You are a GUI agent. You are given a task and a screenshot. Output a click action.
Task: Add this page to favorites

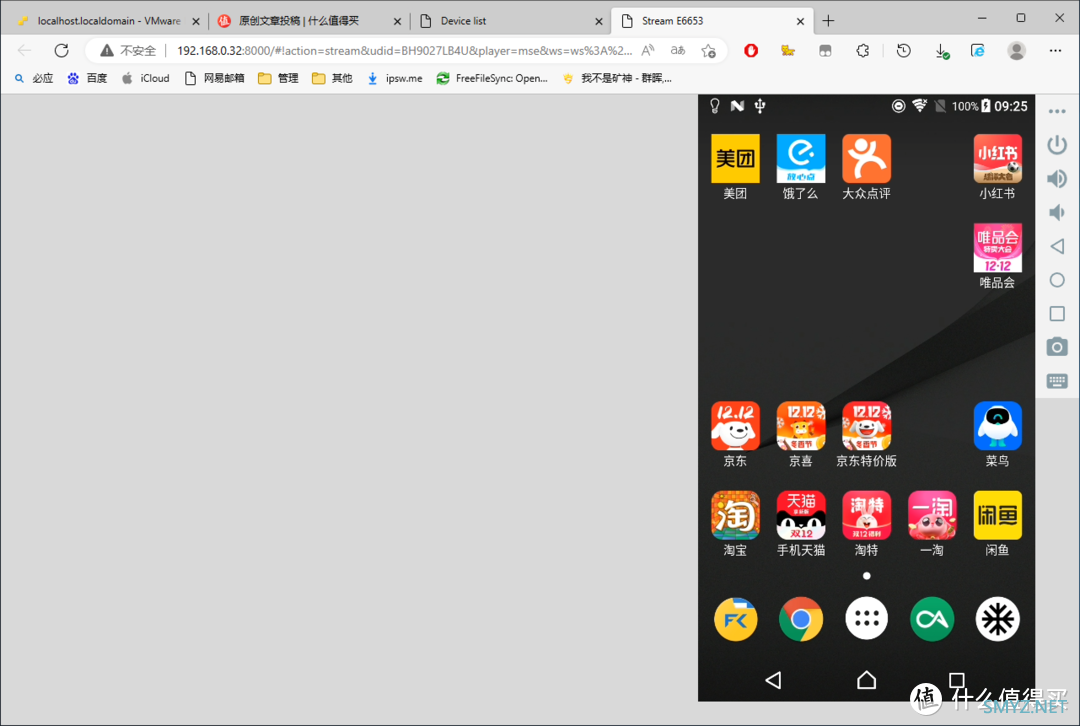pyautogui.click(x=708, y=50)
